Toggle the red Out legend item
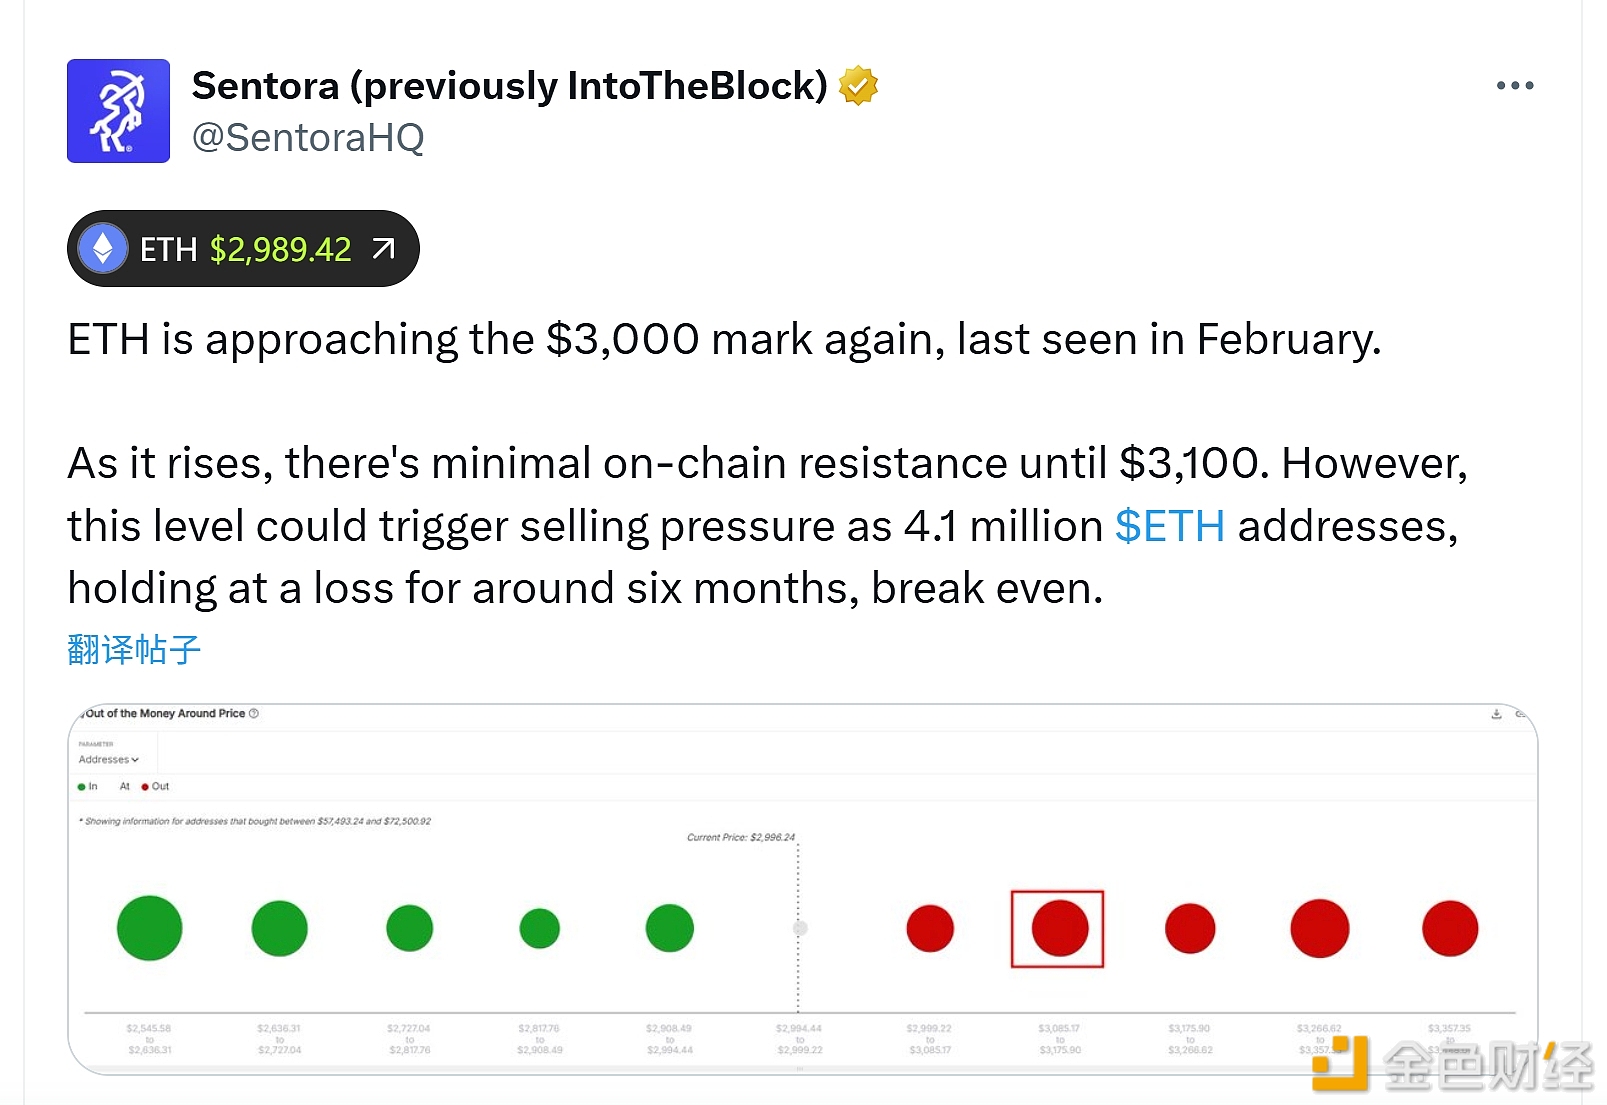This screenshot has width=1607, height=1105. pyautogui.click(x=156, y=787)
